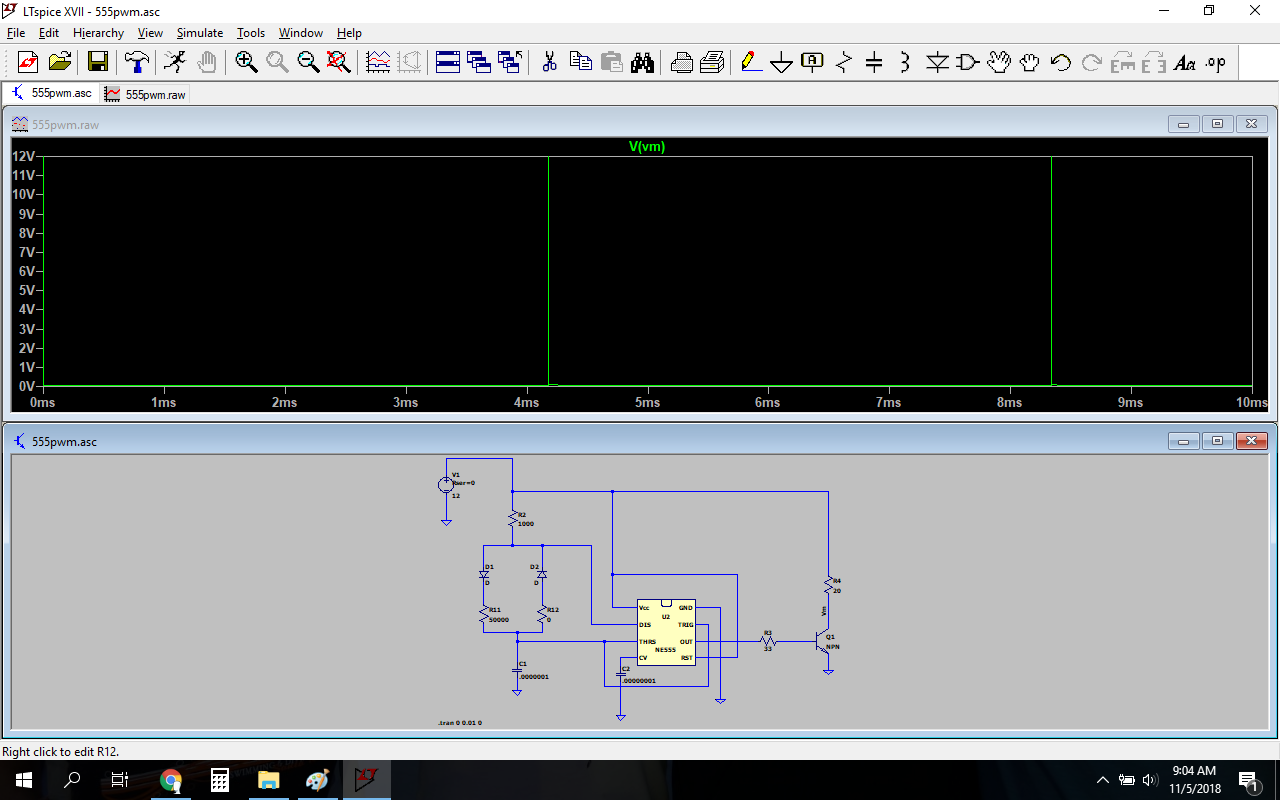Viewport: 1280px width, 800px height.
Task: Click the Copy pages icon in the toolbar
Action: (x=580, y=62)
